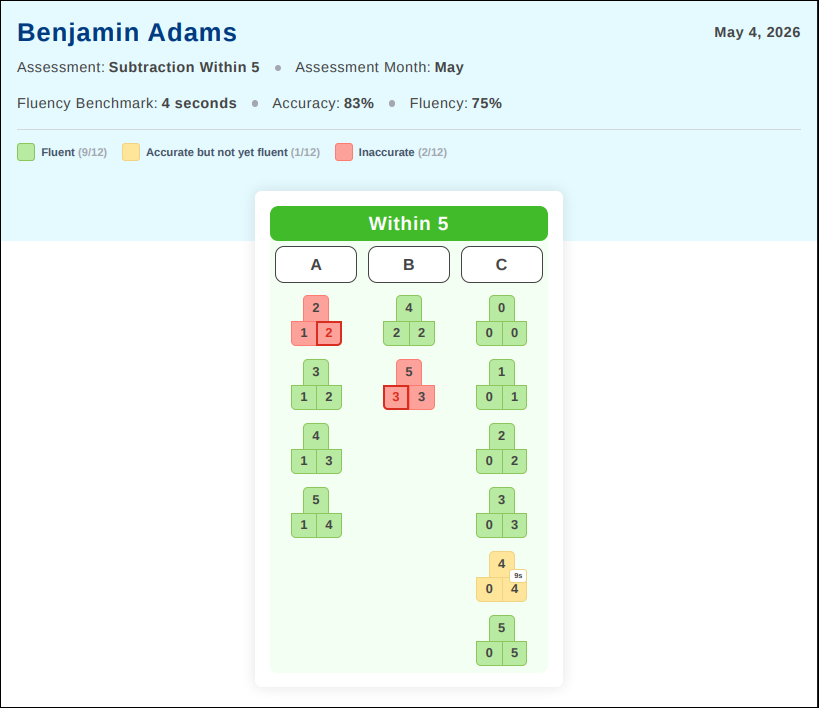The image size is (819, 708).
Task: Click the yellow Accurate but not fluent swatch
Action: (131, 152)
